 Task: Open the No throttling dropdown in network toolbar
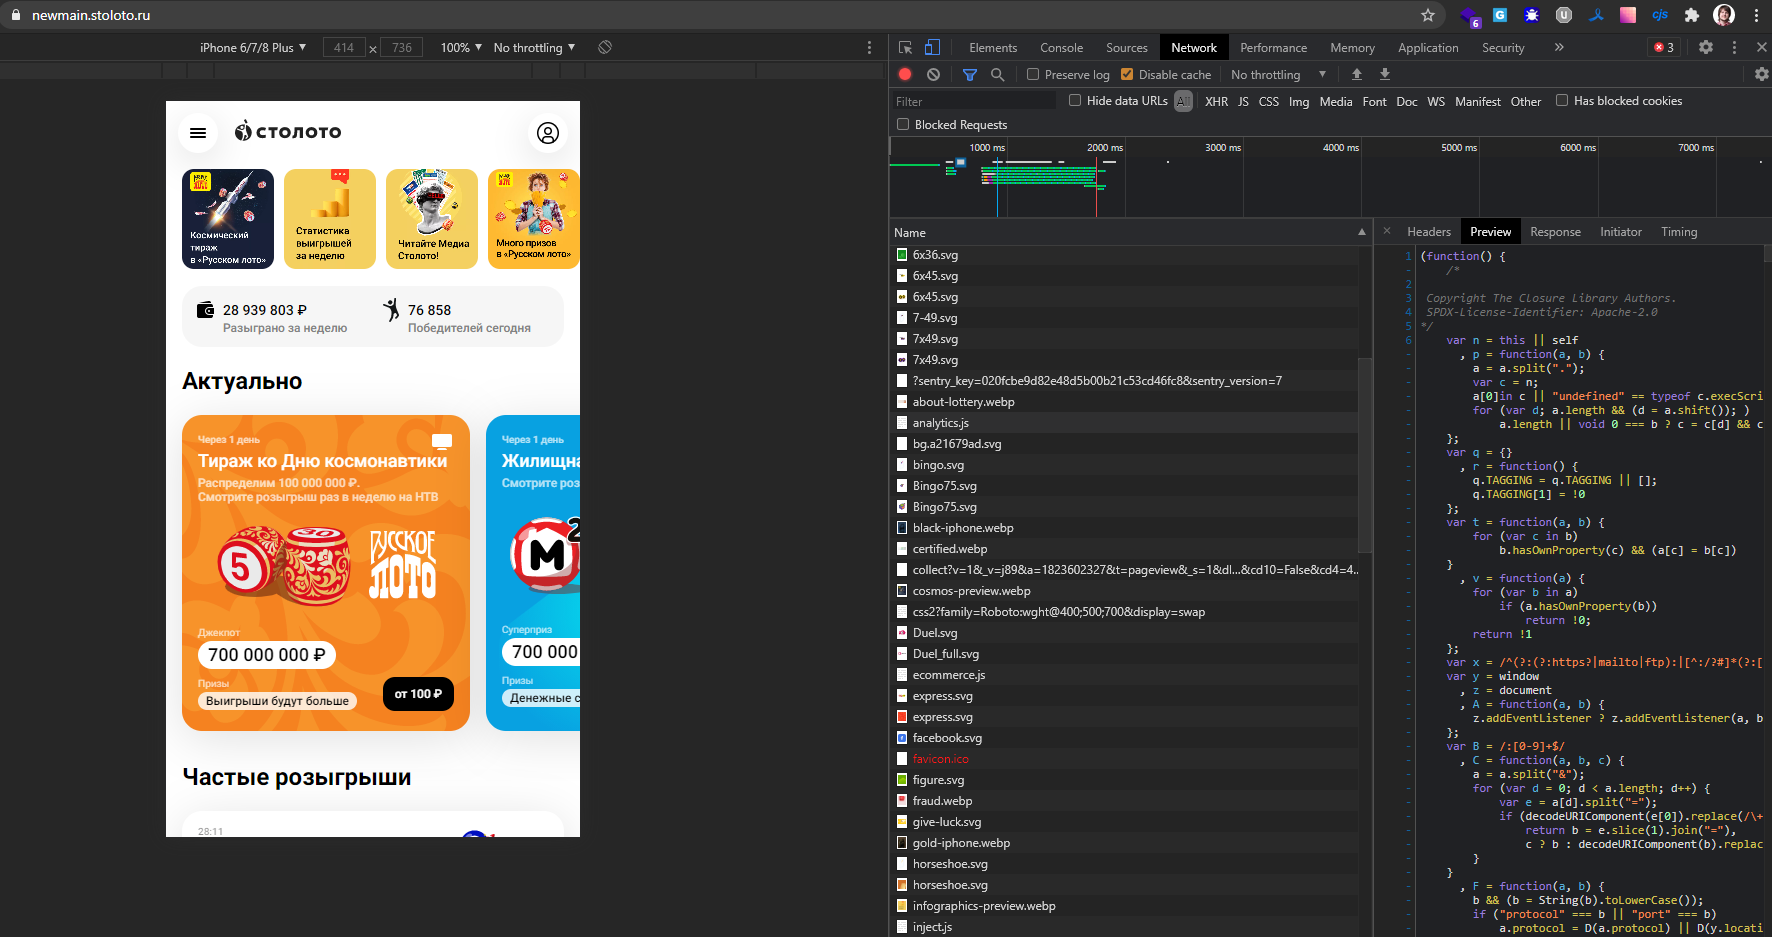[1278, 74]
